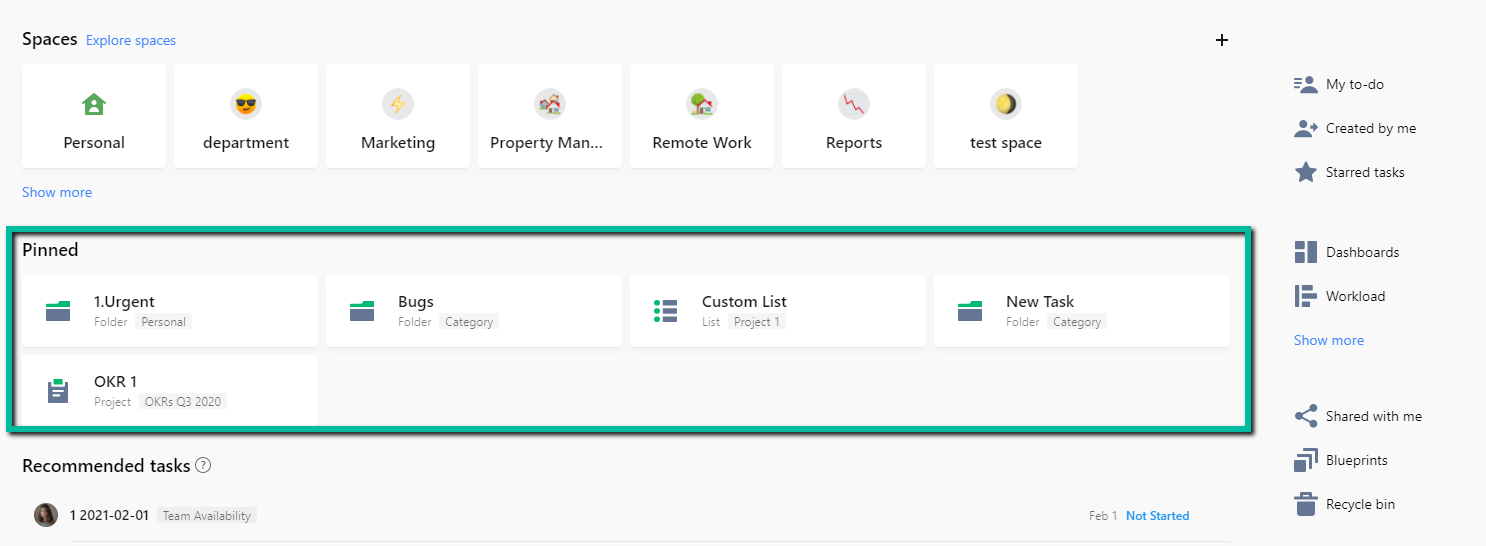Click the Shared with me icon
The image size is (1486, 546).
pos(1305,416)
